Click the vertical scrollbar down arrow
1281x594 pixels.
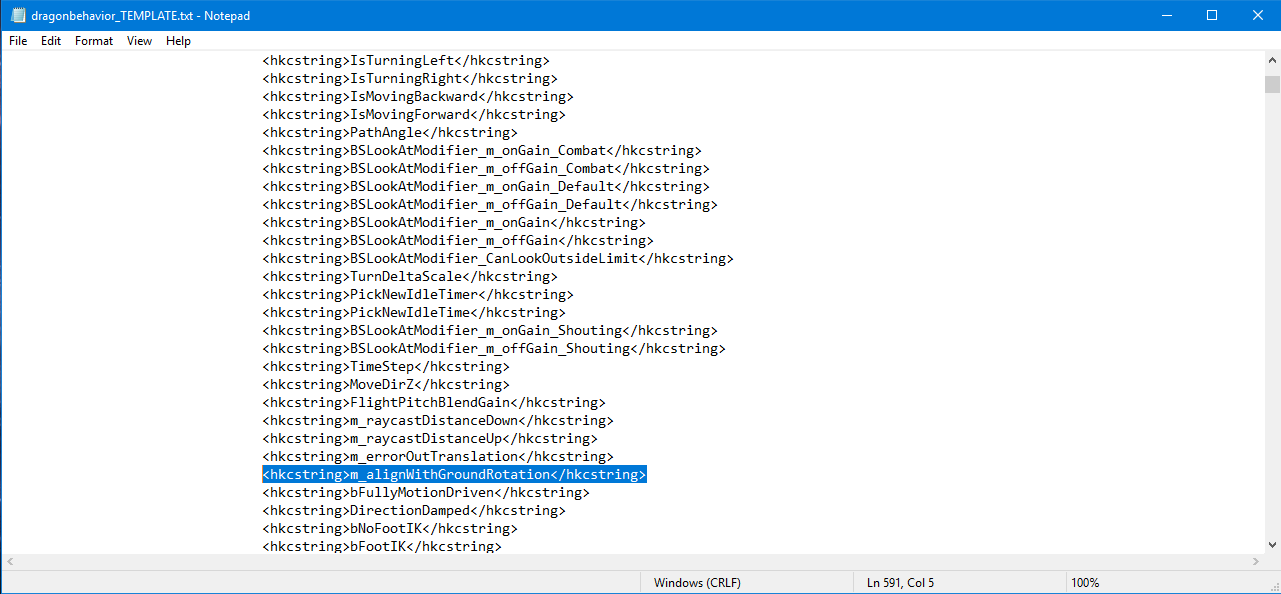(1272, 545)
